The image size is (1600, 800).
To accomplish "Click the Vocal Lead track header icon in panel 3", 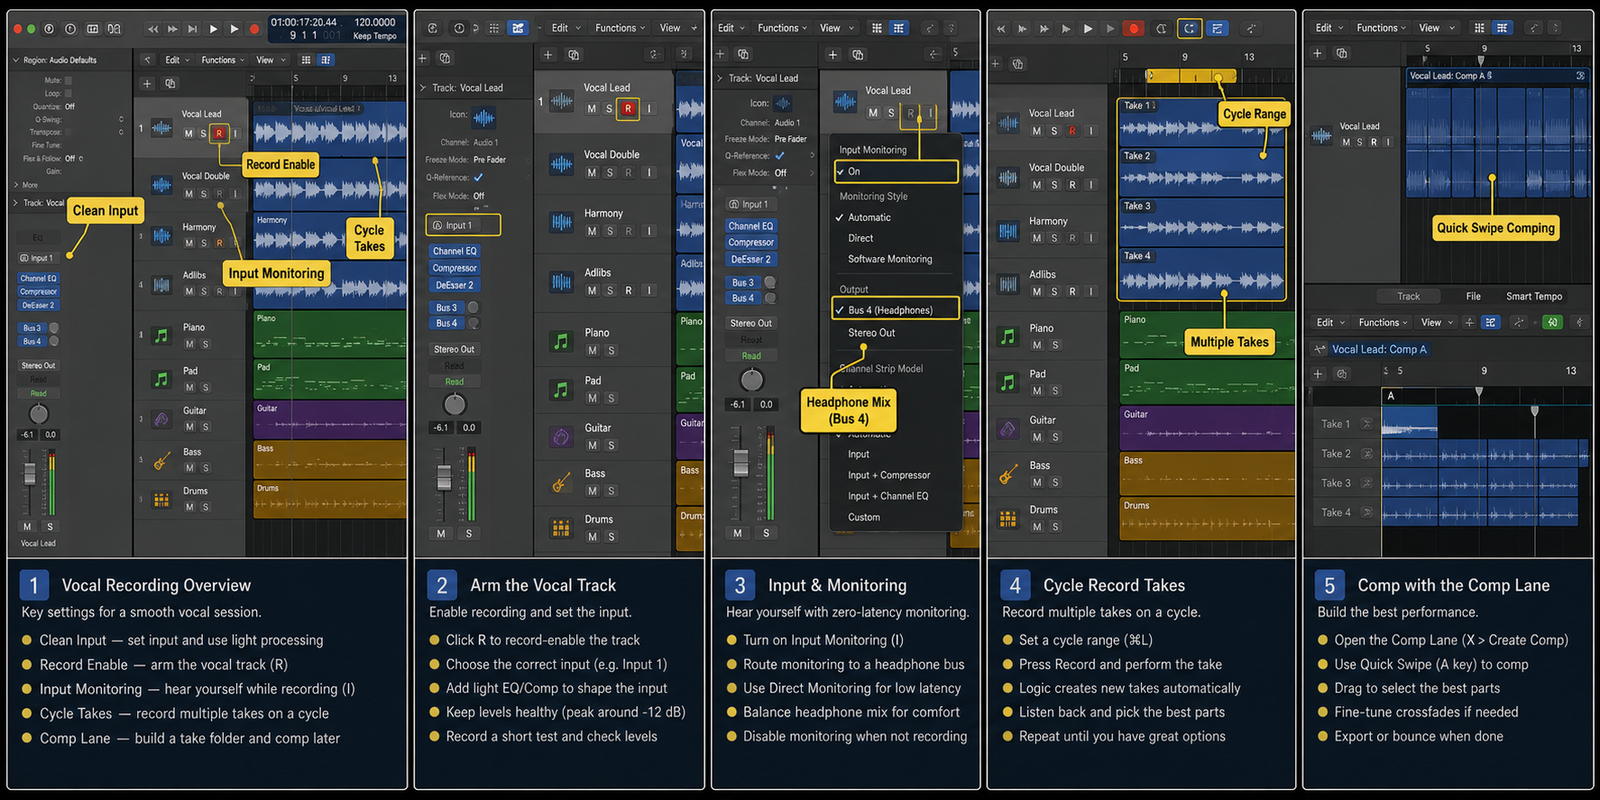I will coord(846,101).
